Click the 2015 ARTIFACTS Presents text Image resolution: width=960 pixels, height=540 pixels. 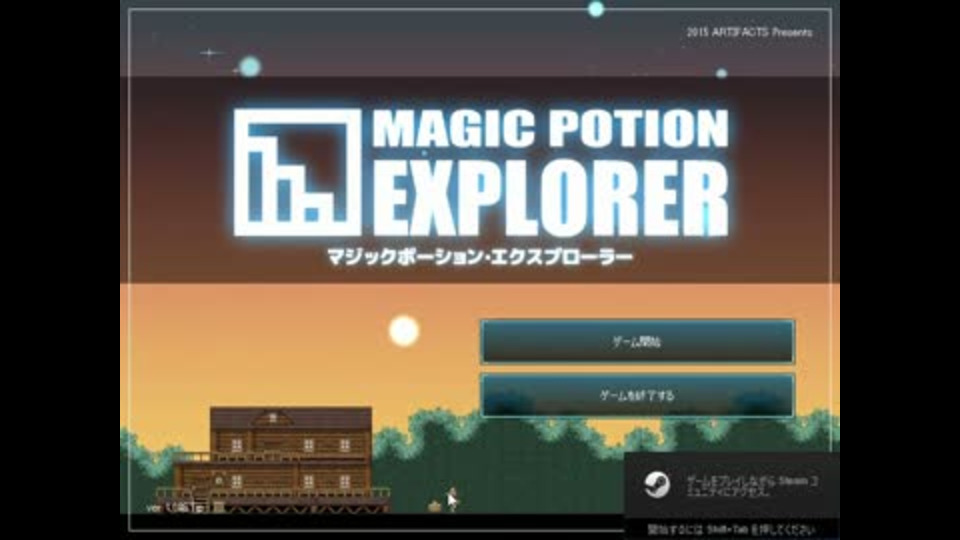point(749,32)
